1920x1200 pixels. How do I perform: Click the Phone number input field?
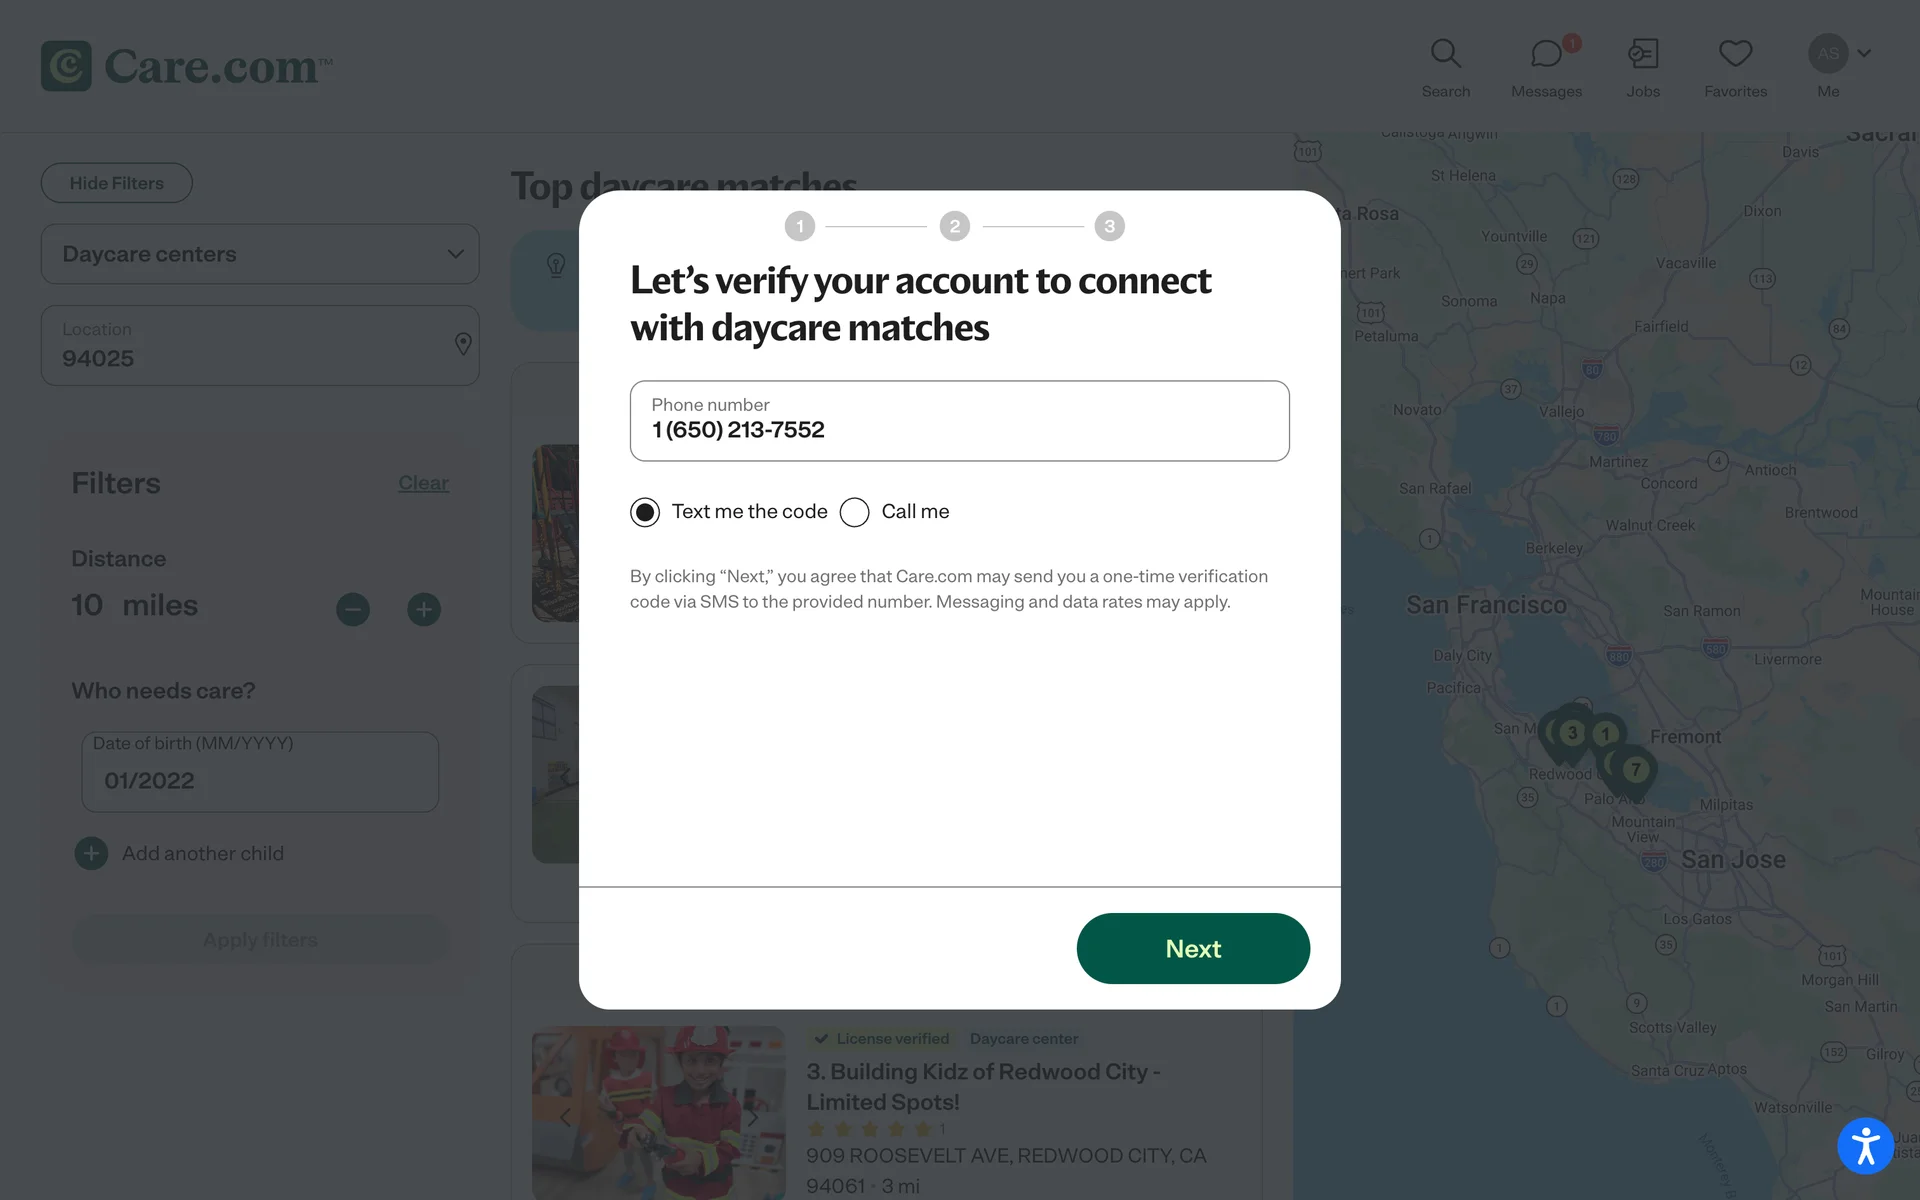(x=959, y=421)
